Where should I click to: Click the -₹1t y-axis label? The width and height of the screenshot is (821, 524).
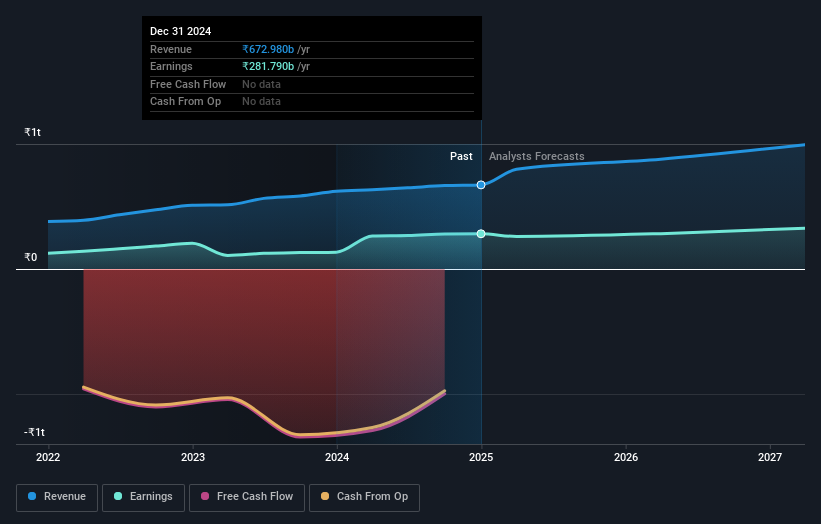tap(34, 432)
